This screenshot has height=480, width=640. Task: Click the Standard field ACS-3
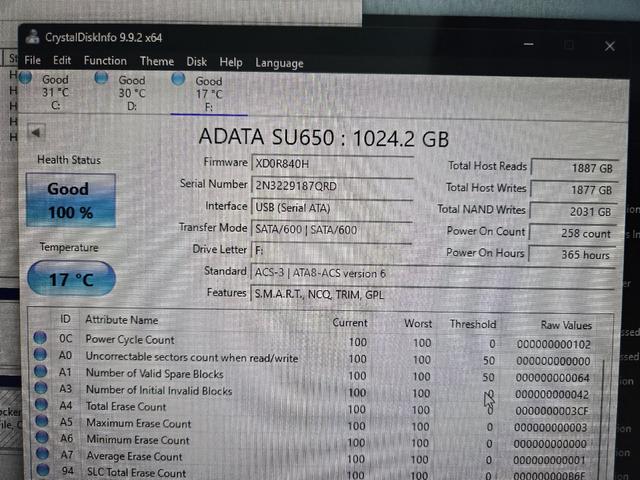pyautogui.click(x=433, y=273)
